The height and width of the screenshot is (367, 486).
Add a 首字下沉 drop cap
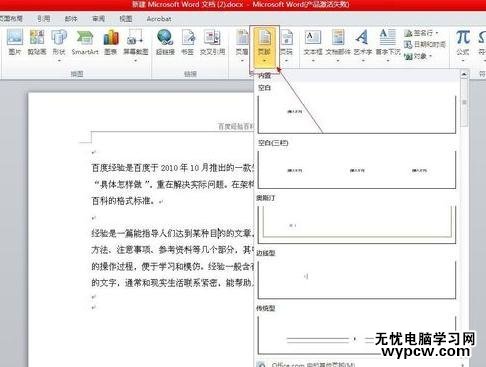388,45
